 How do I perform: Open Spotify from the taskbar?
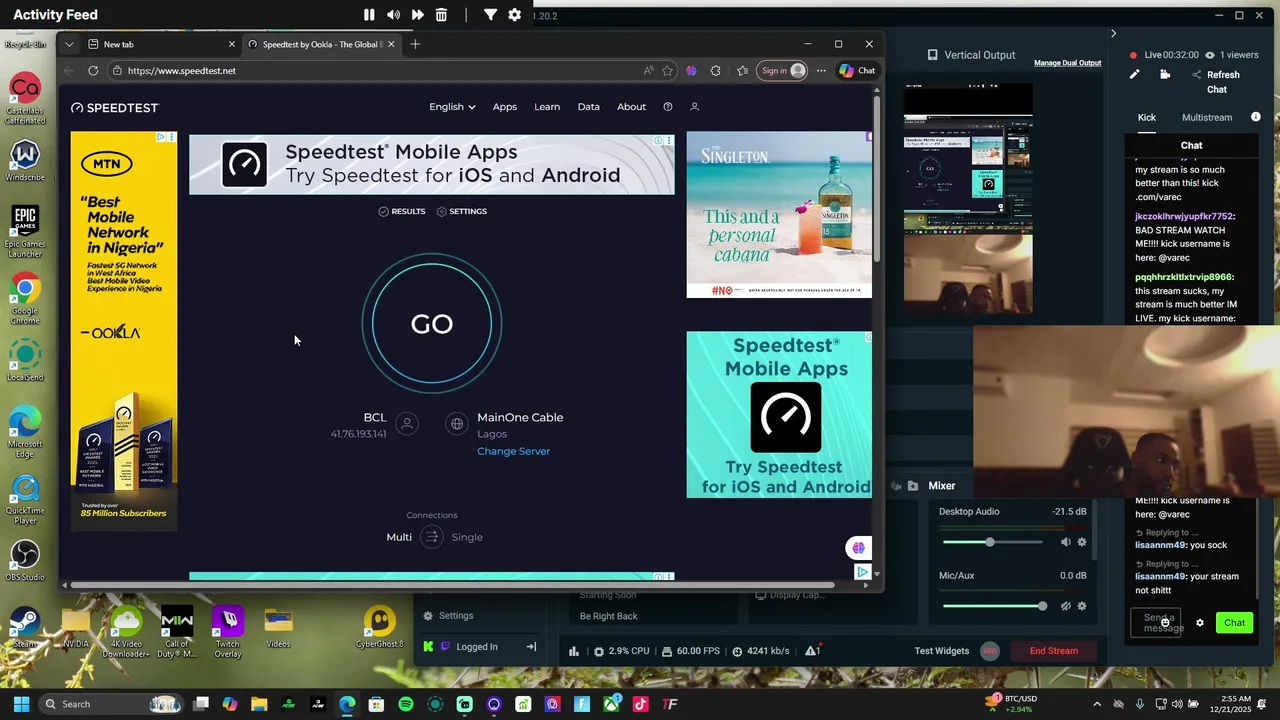point(406,704)
